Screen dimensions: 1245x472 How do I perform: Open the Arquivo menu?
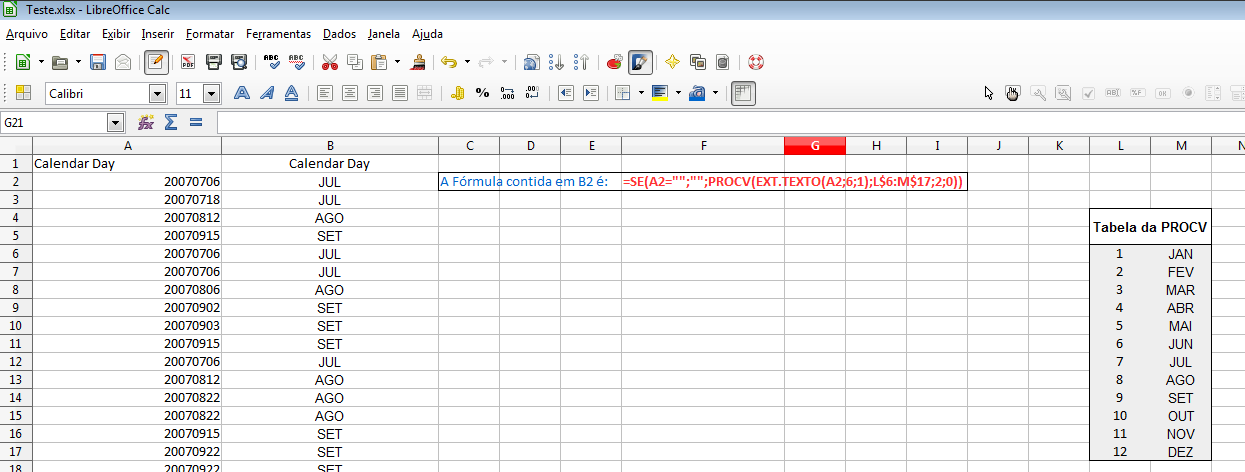(27, 33)
